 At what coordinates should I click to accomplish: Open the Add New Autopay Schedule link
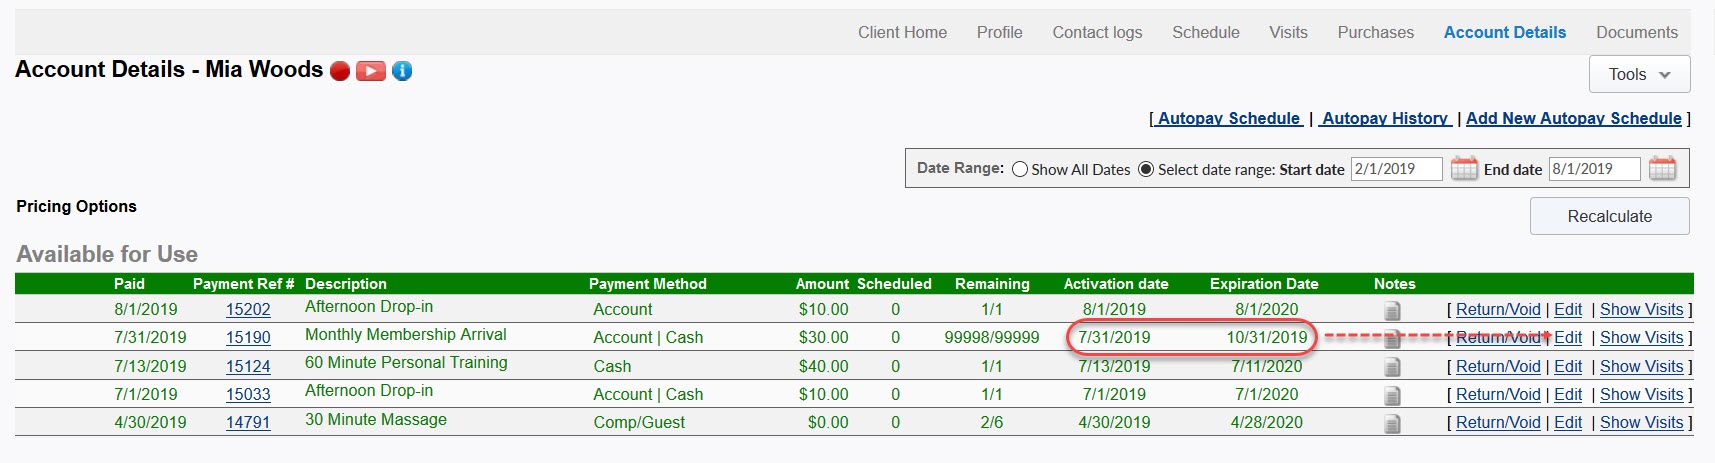(1573, 118)
